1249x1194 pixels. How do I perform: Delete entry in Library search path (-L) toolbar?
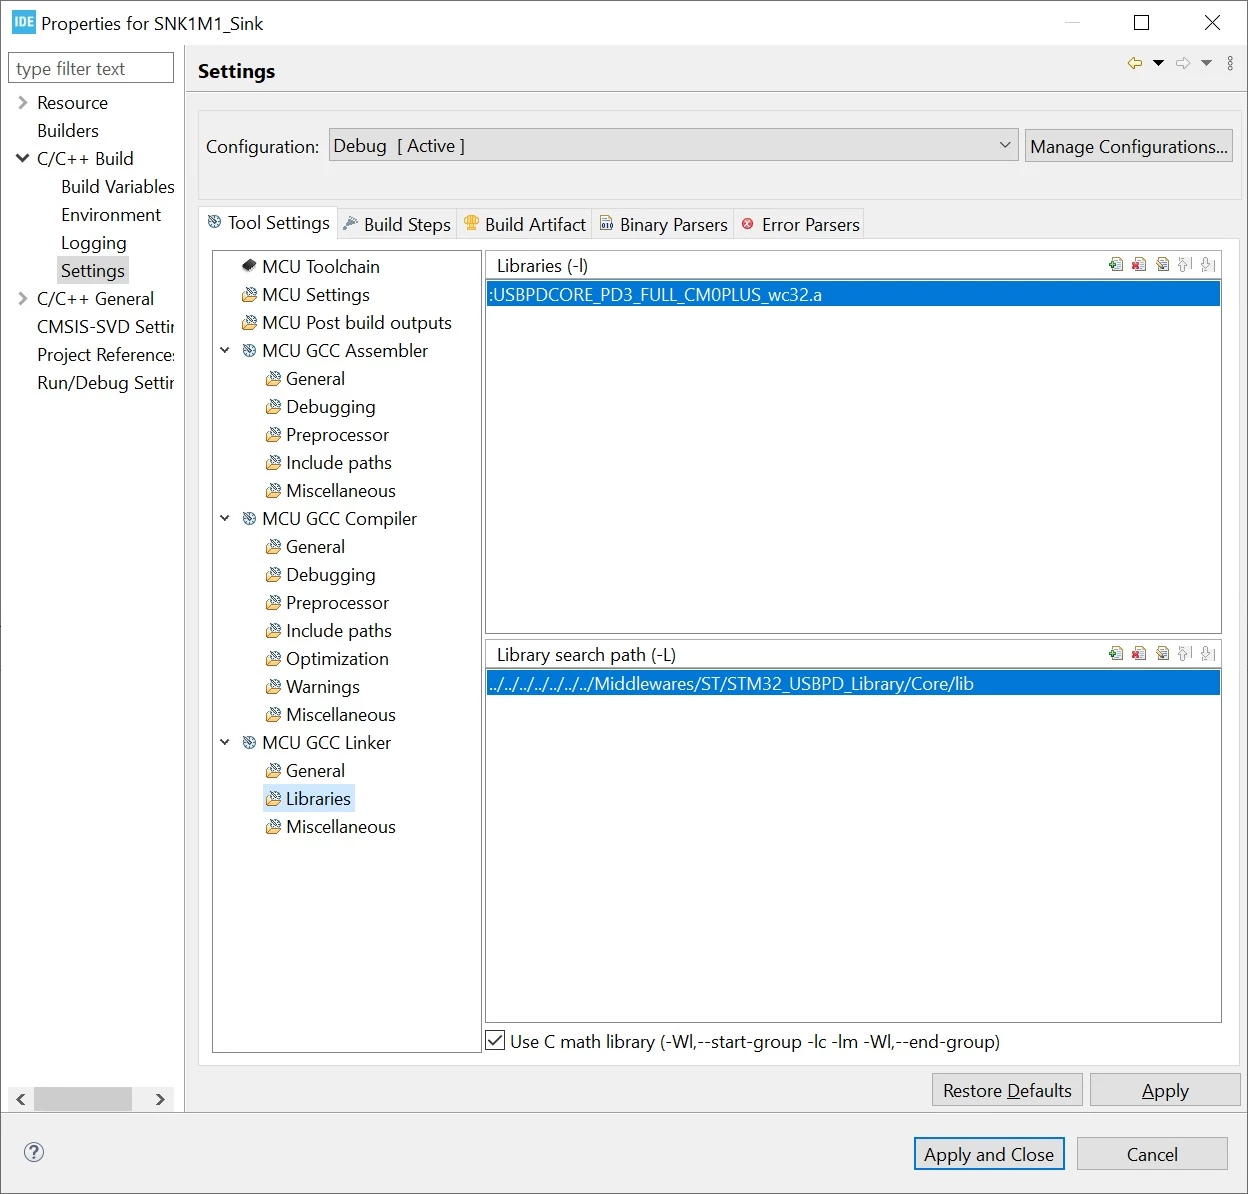pos(1139,654)
